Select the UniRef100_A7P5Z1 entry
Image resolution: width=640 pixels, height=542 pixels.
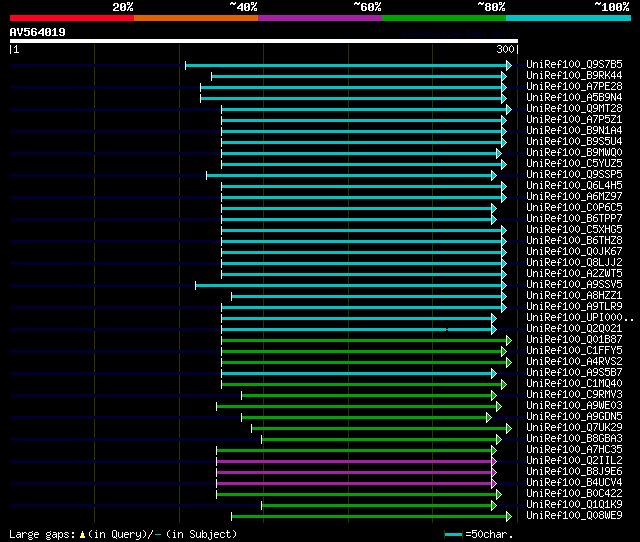coord(574,120)
